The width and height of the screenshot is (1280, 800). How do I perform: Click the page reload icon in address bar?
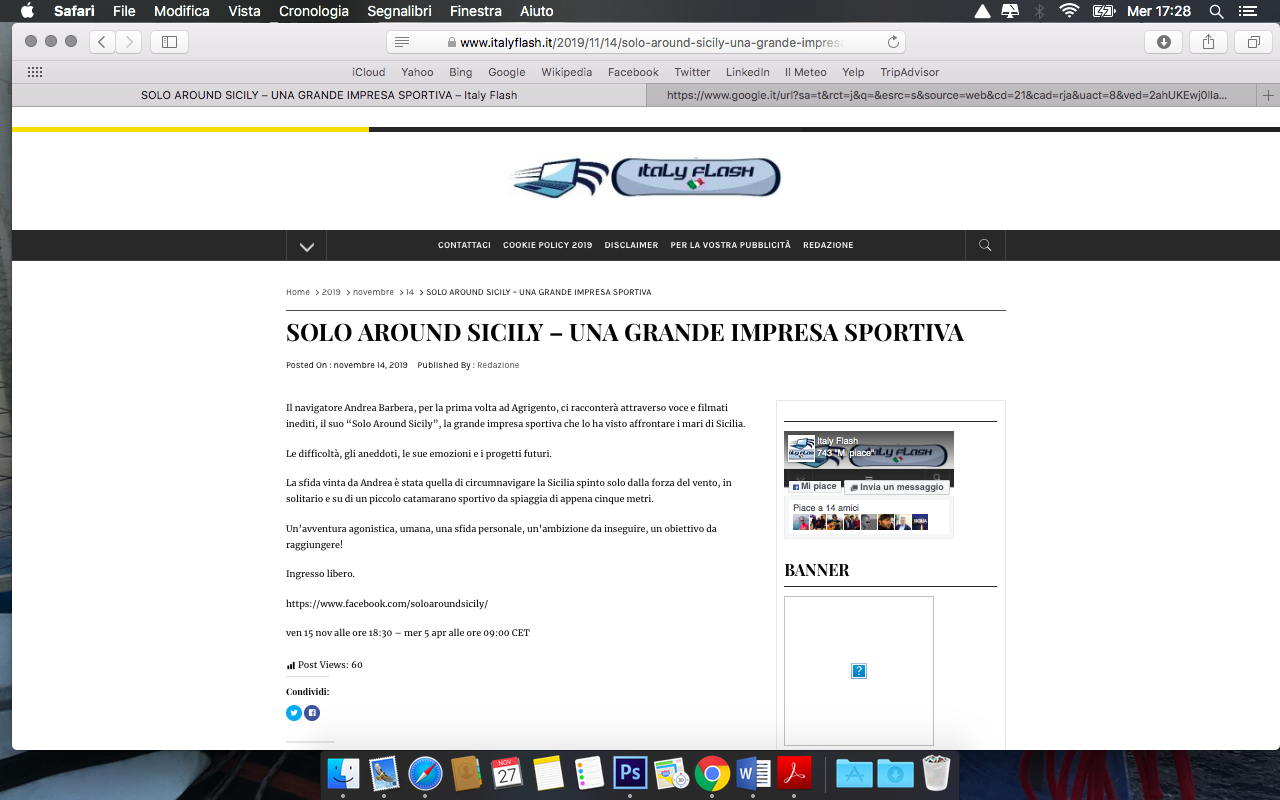pos(893,42)
